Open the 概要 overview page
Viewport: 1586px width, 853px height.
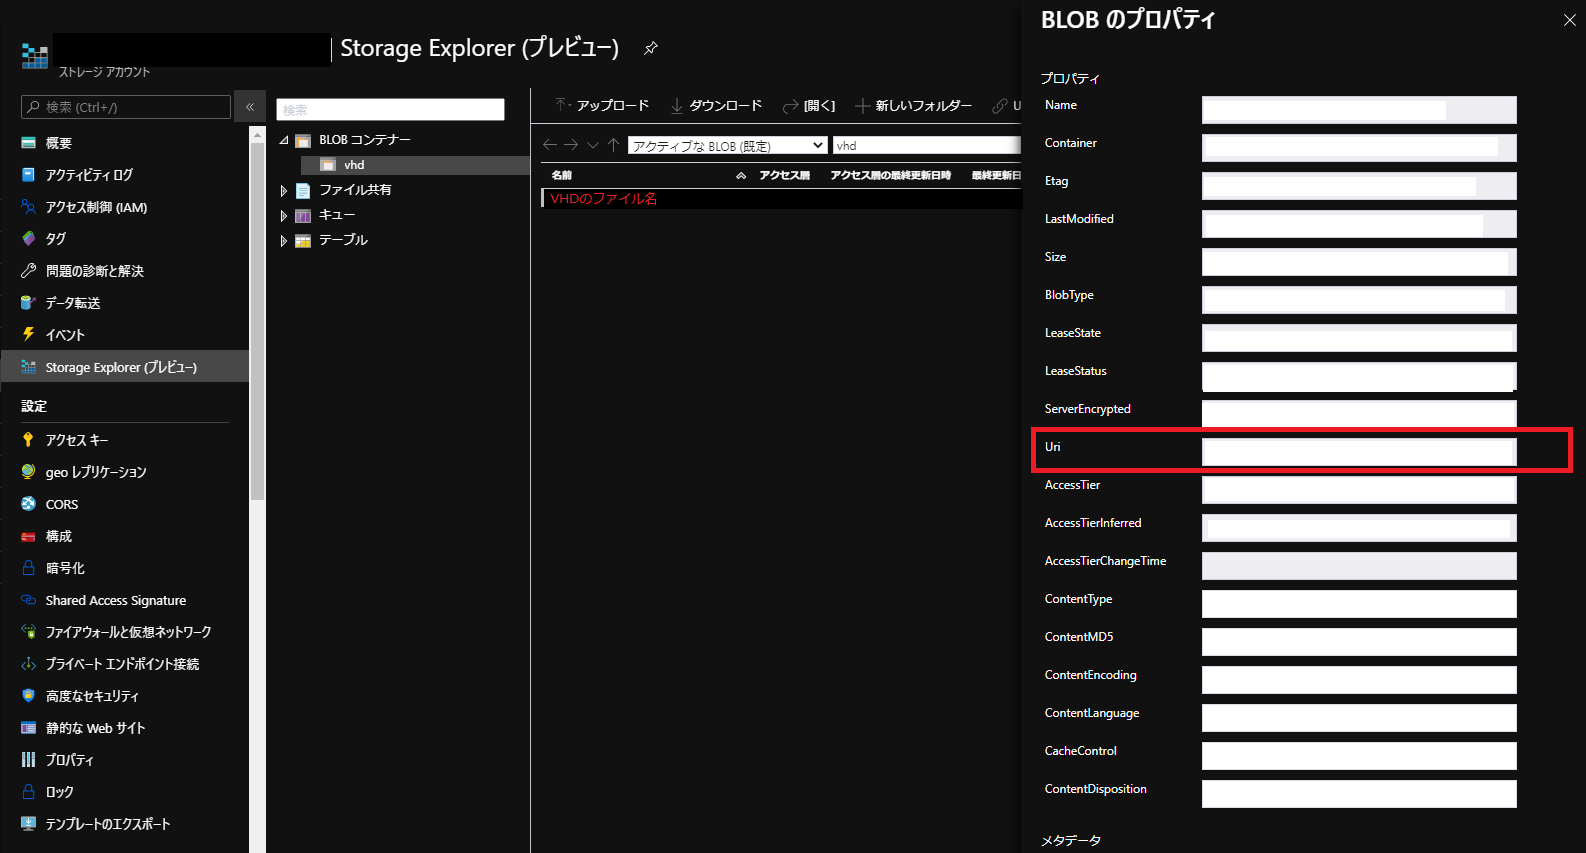58,143
